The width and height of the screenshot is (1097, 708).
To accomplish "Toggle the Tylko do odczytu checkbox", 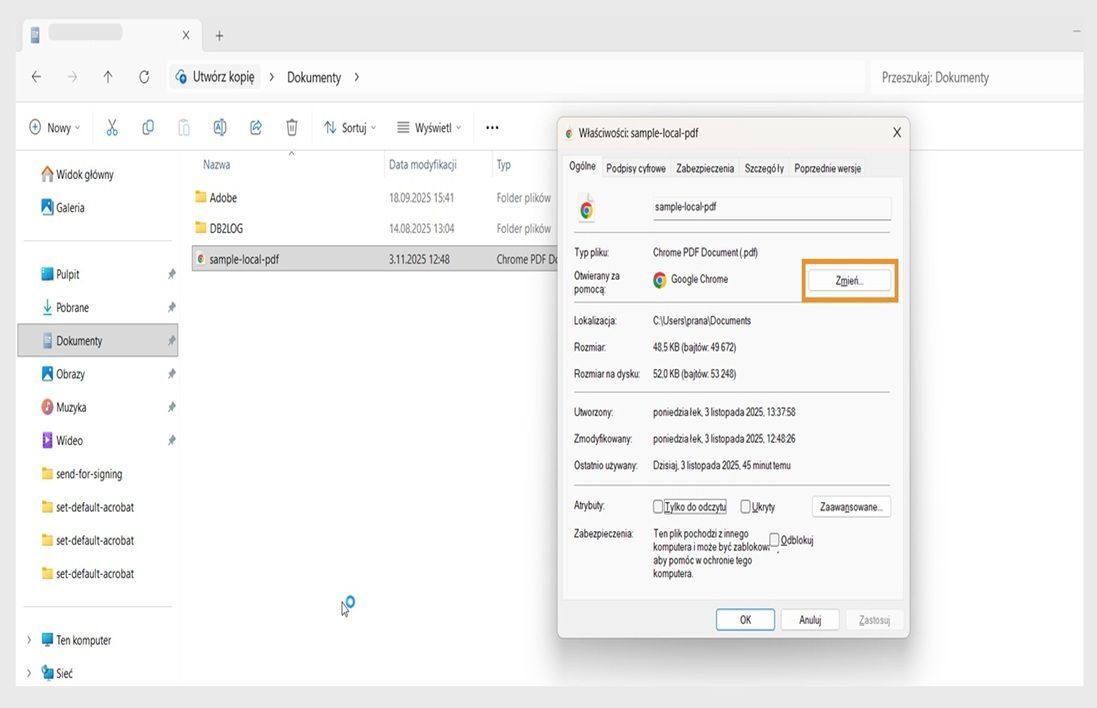I will [x=658, y=506].
